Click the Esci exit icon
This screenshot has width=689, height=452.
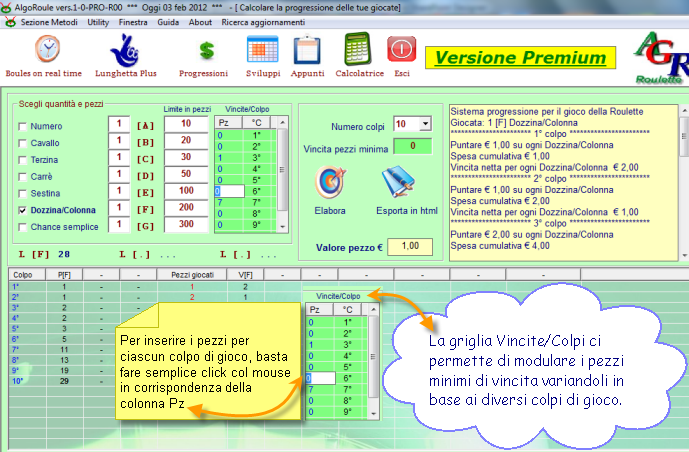tap(402, 49)
